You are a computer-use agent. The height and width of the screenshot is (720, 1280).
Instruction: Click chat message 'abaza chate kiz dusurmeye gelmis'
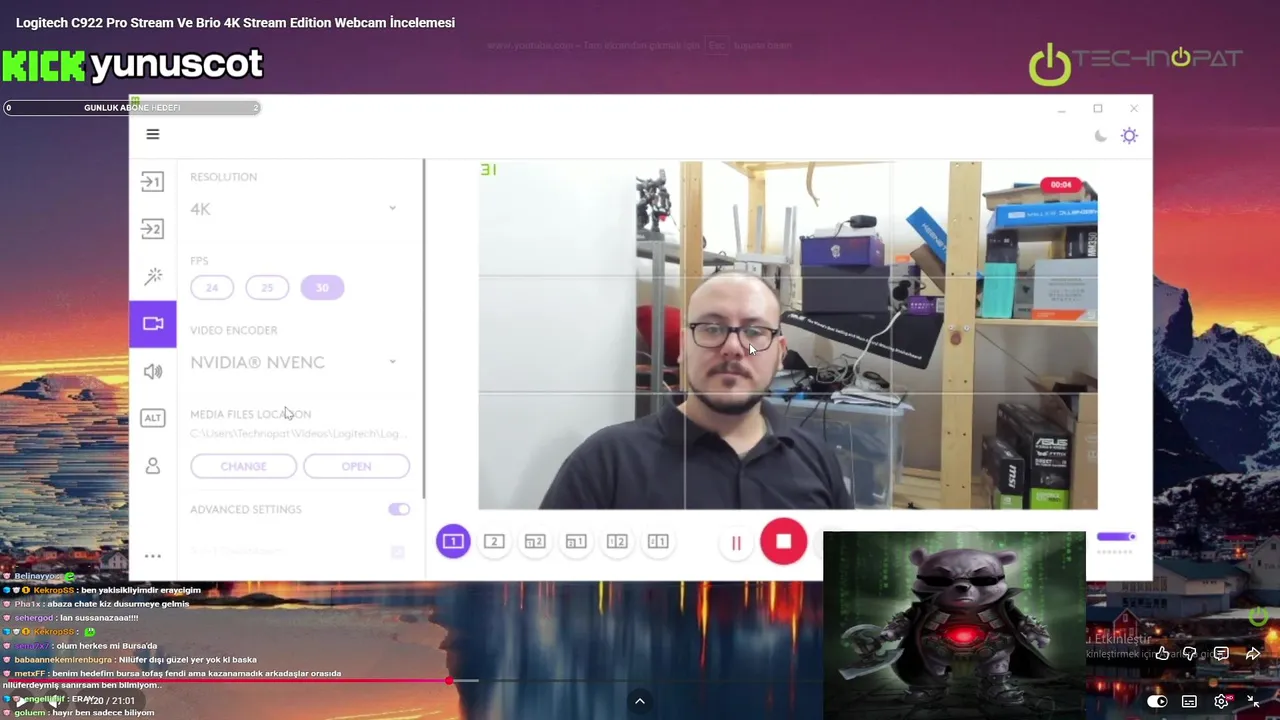pos(118,604)
